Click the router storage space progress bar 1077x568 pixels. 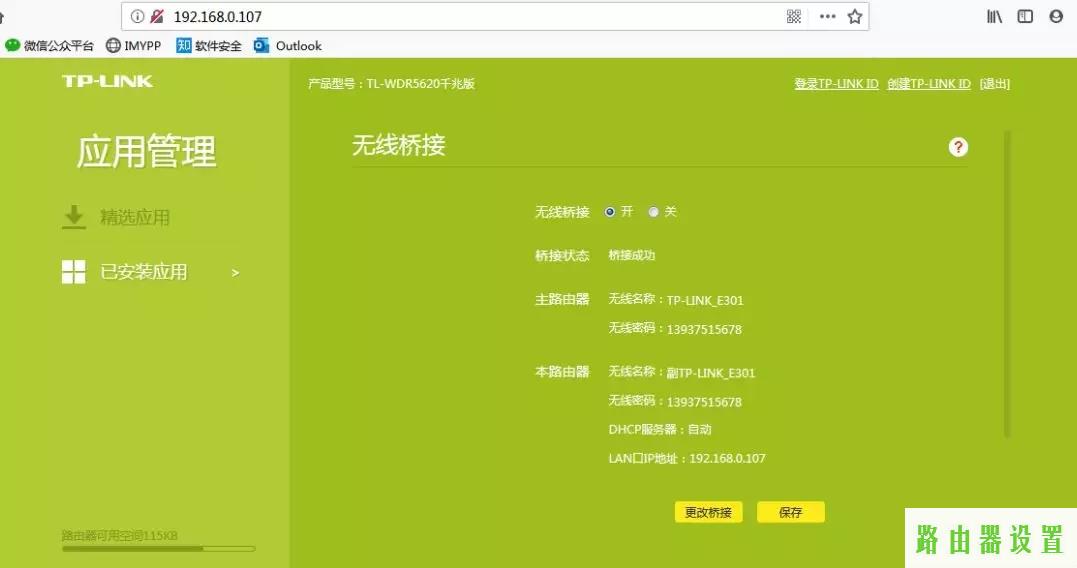tap(158, 549)
